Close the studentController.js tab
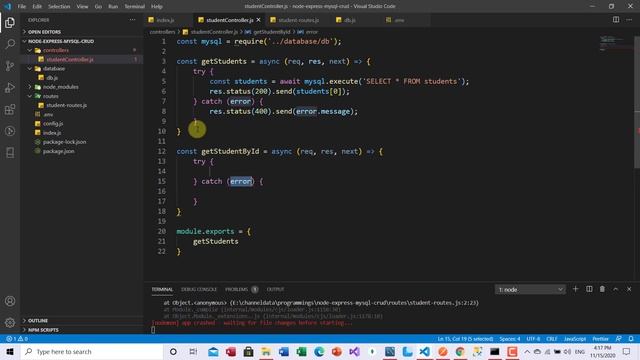Image resolution: width=640 pixels, height=360 pixels. [x=258, y=20]
